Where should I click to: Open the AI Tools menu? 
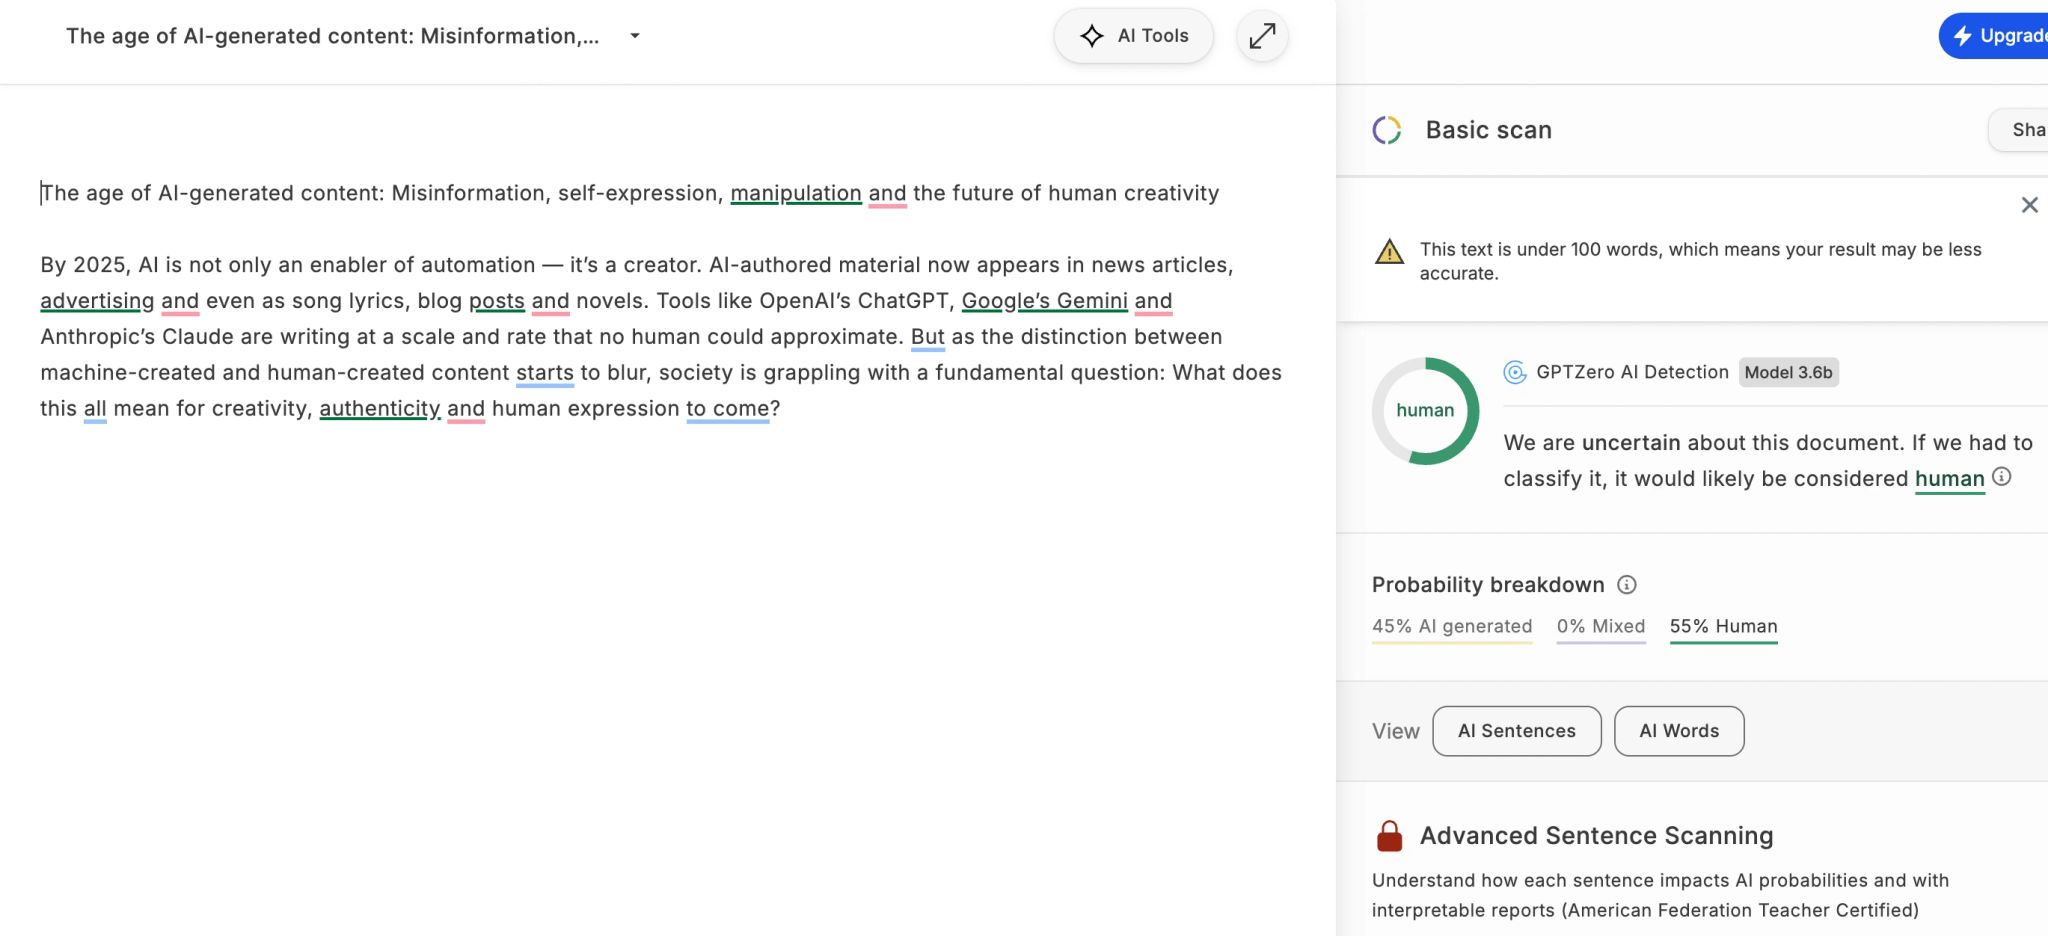click(1134, 36)
